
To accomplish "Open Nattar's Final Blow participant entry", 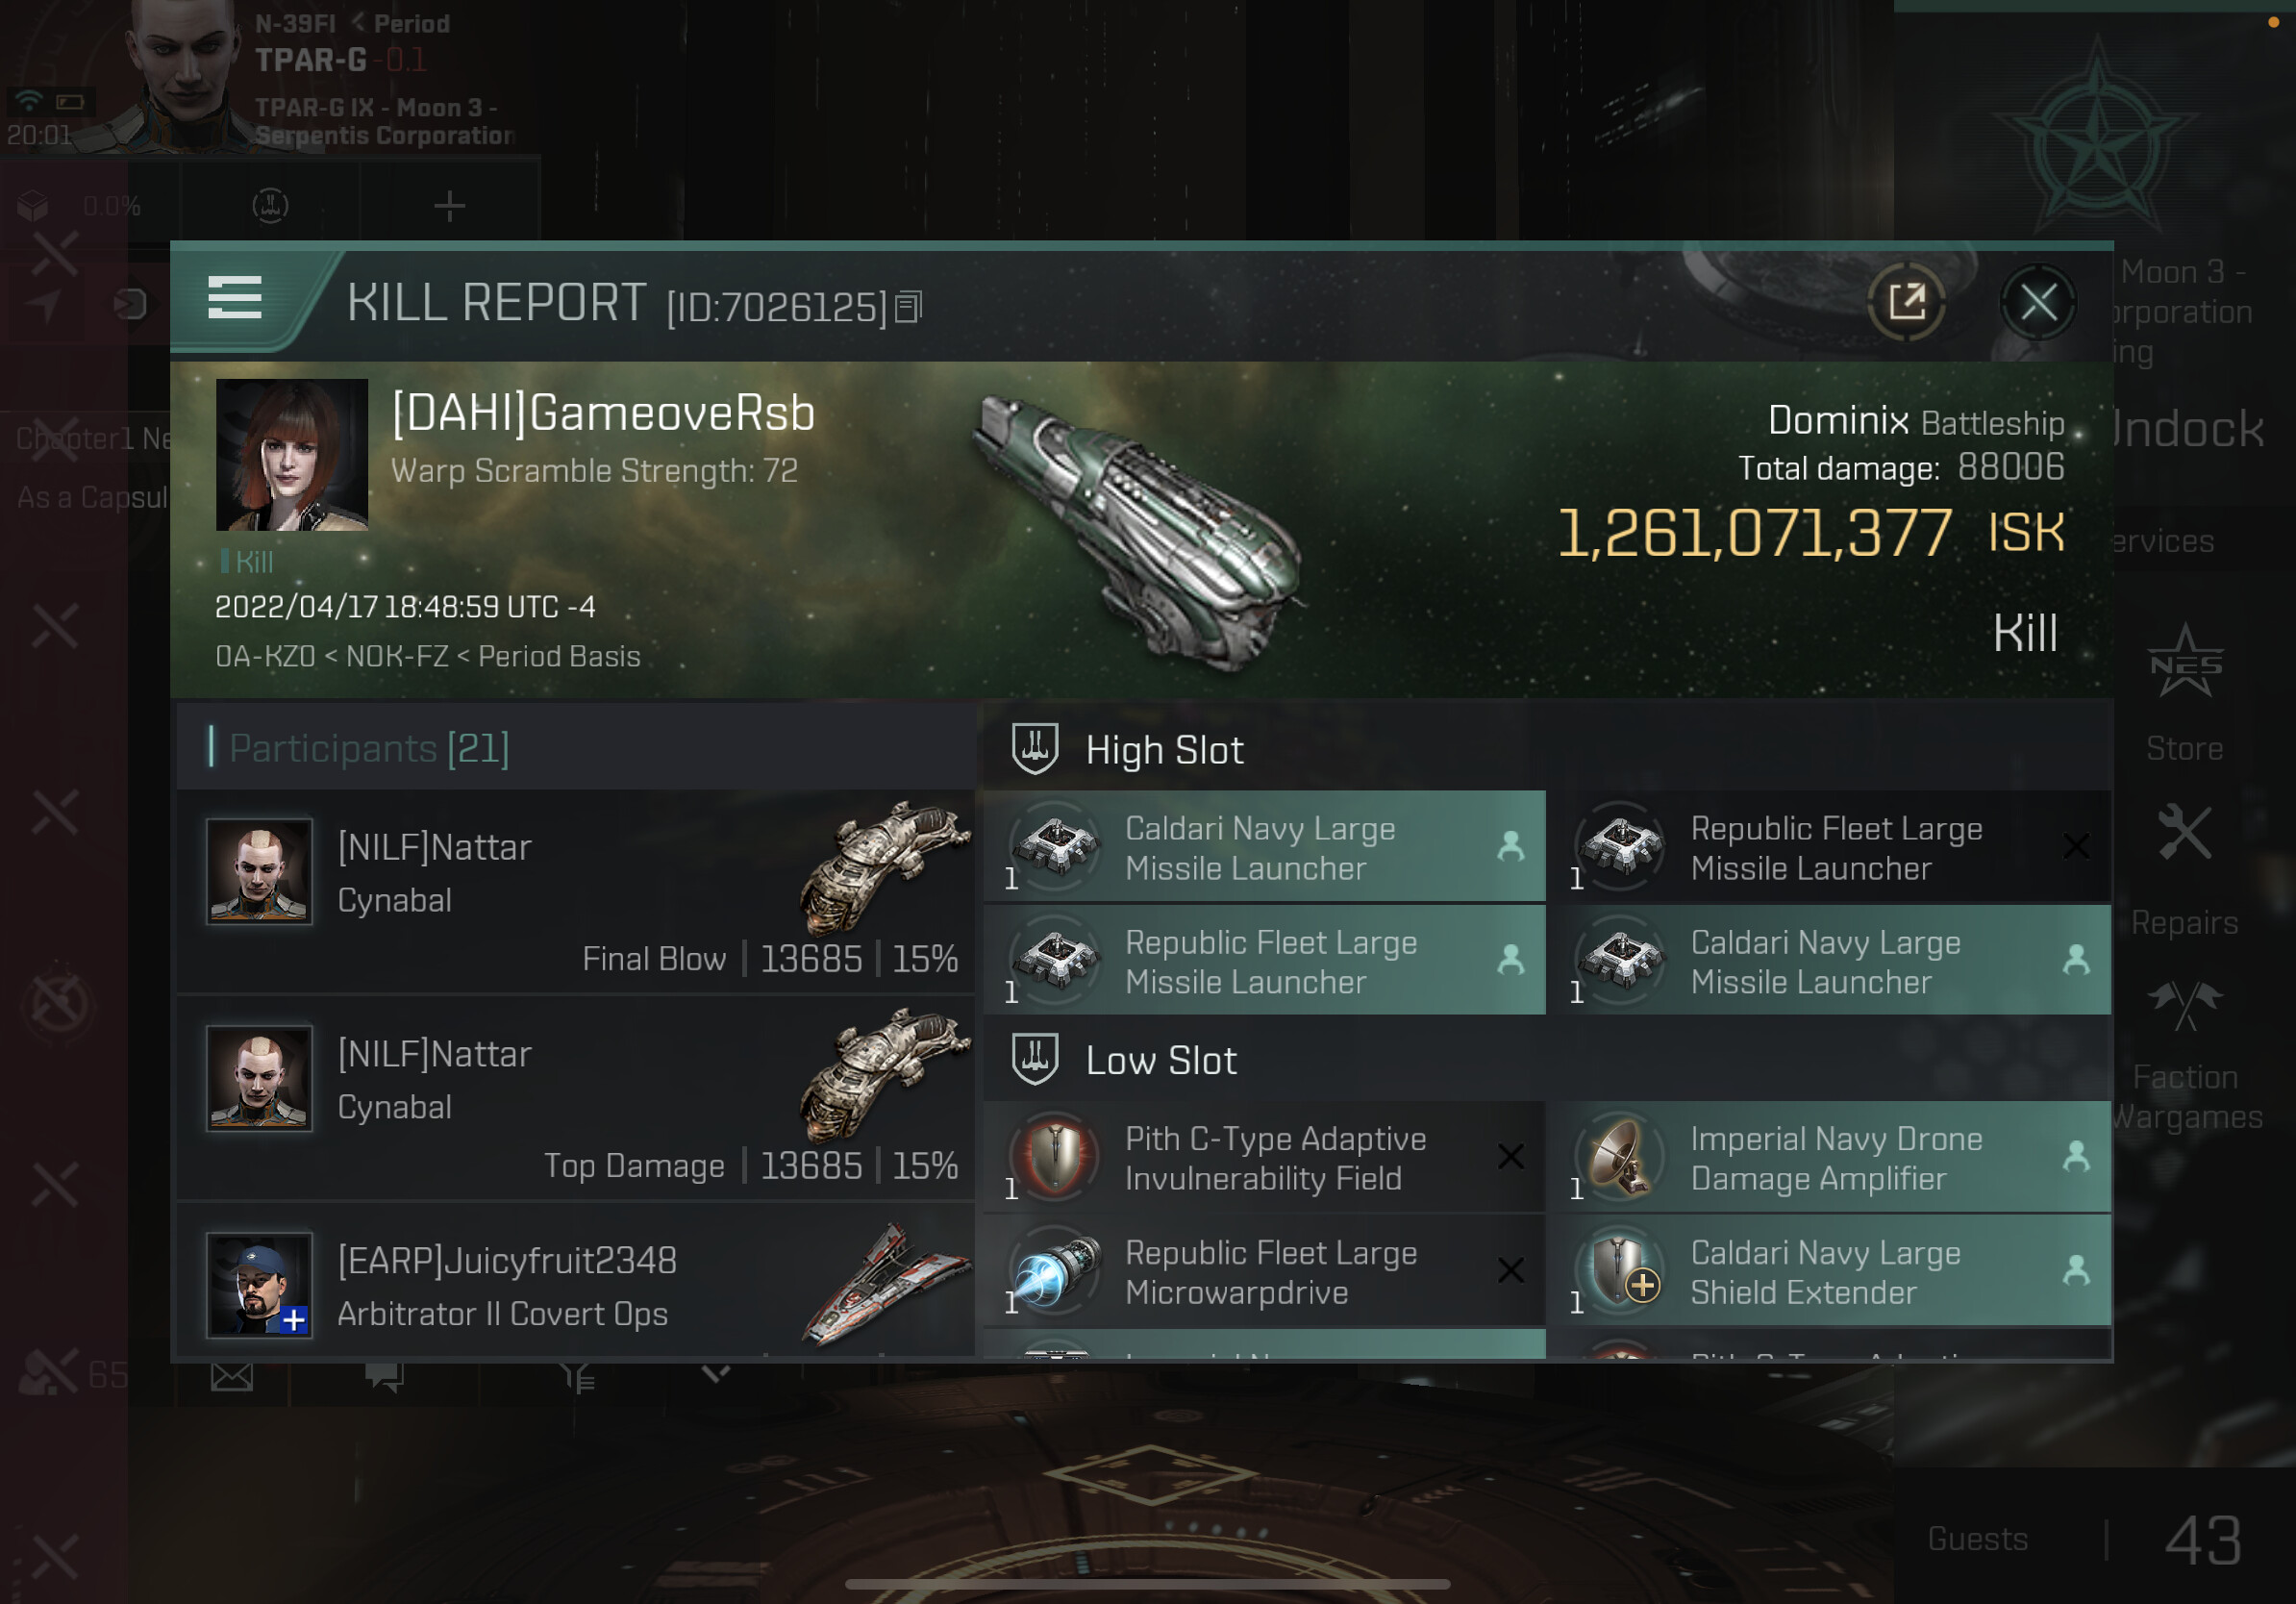I will 576,892.
